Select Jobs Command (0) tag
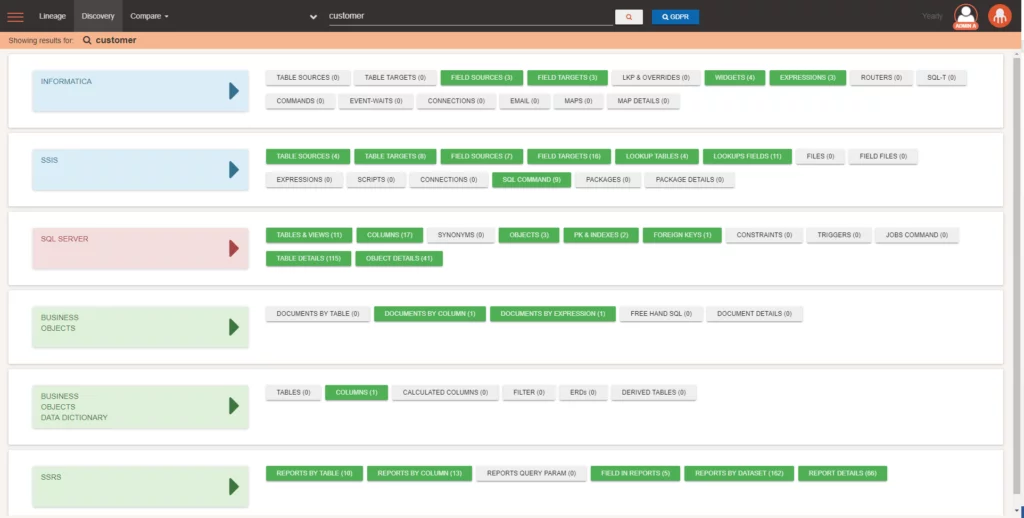The image size is (1024, 518). pyautogui.click(x=916, y=235)
